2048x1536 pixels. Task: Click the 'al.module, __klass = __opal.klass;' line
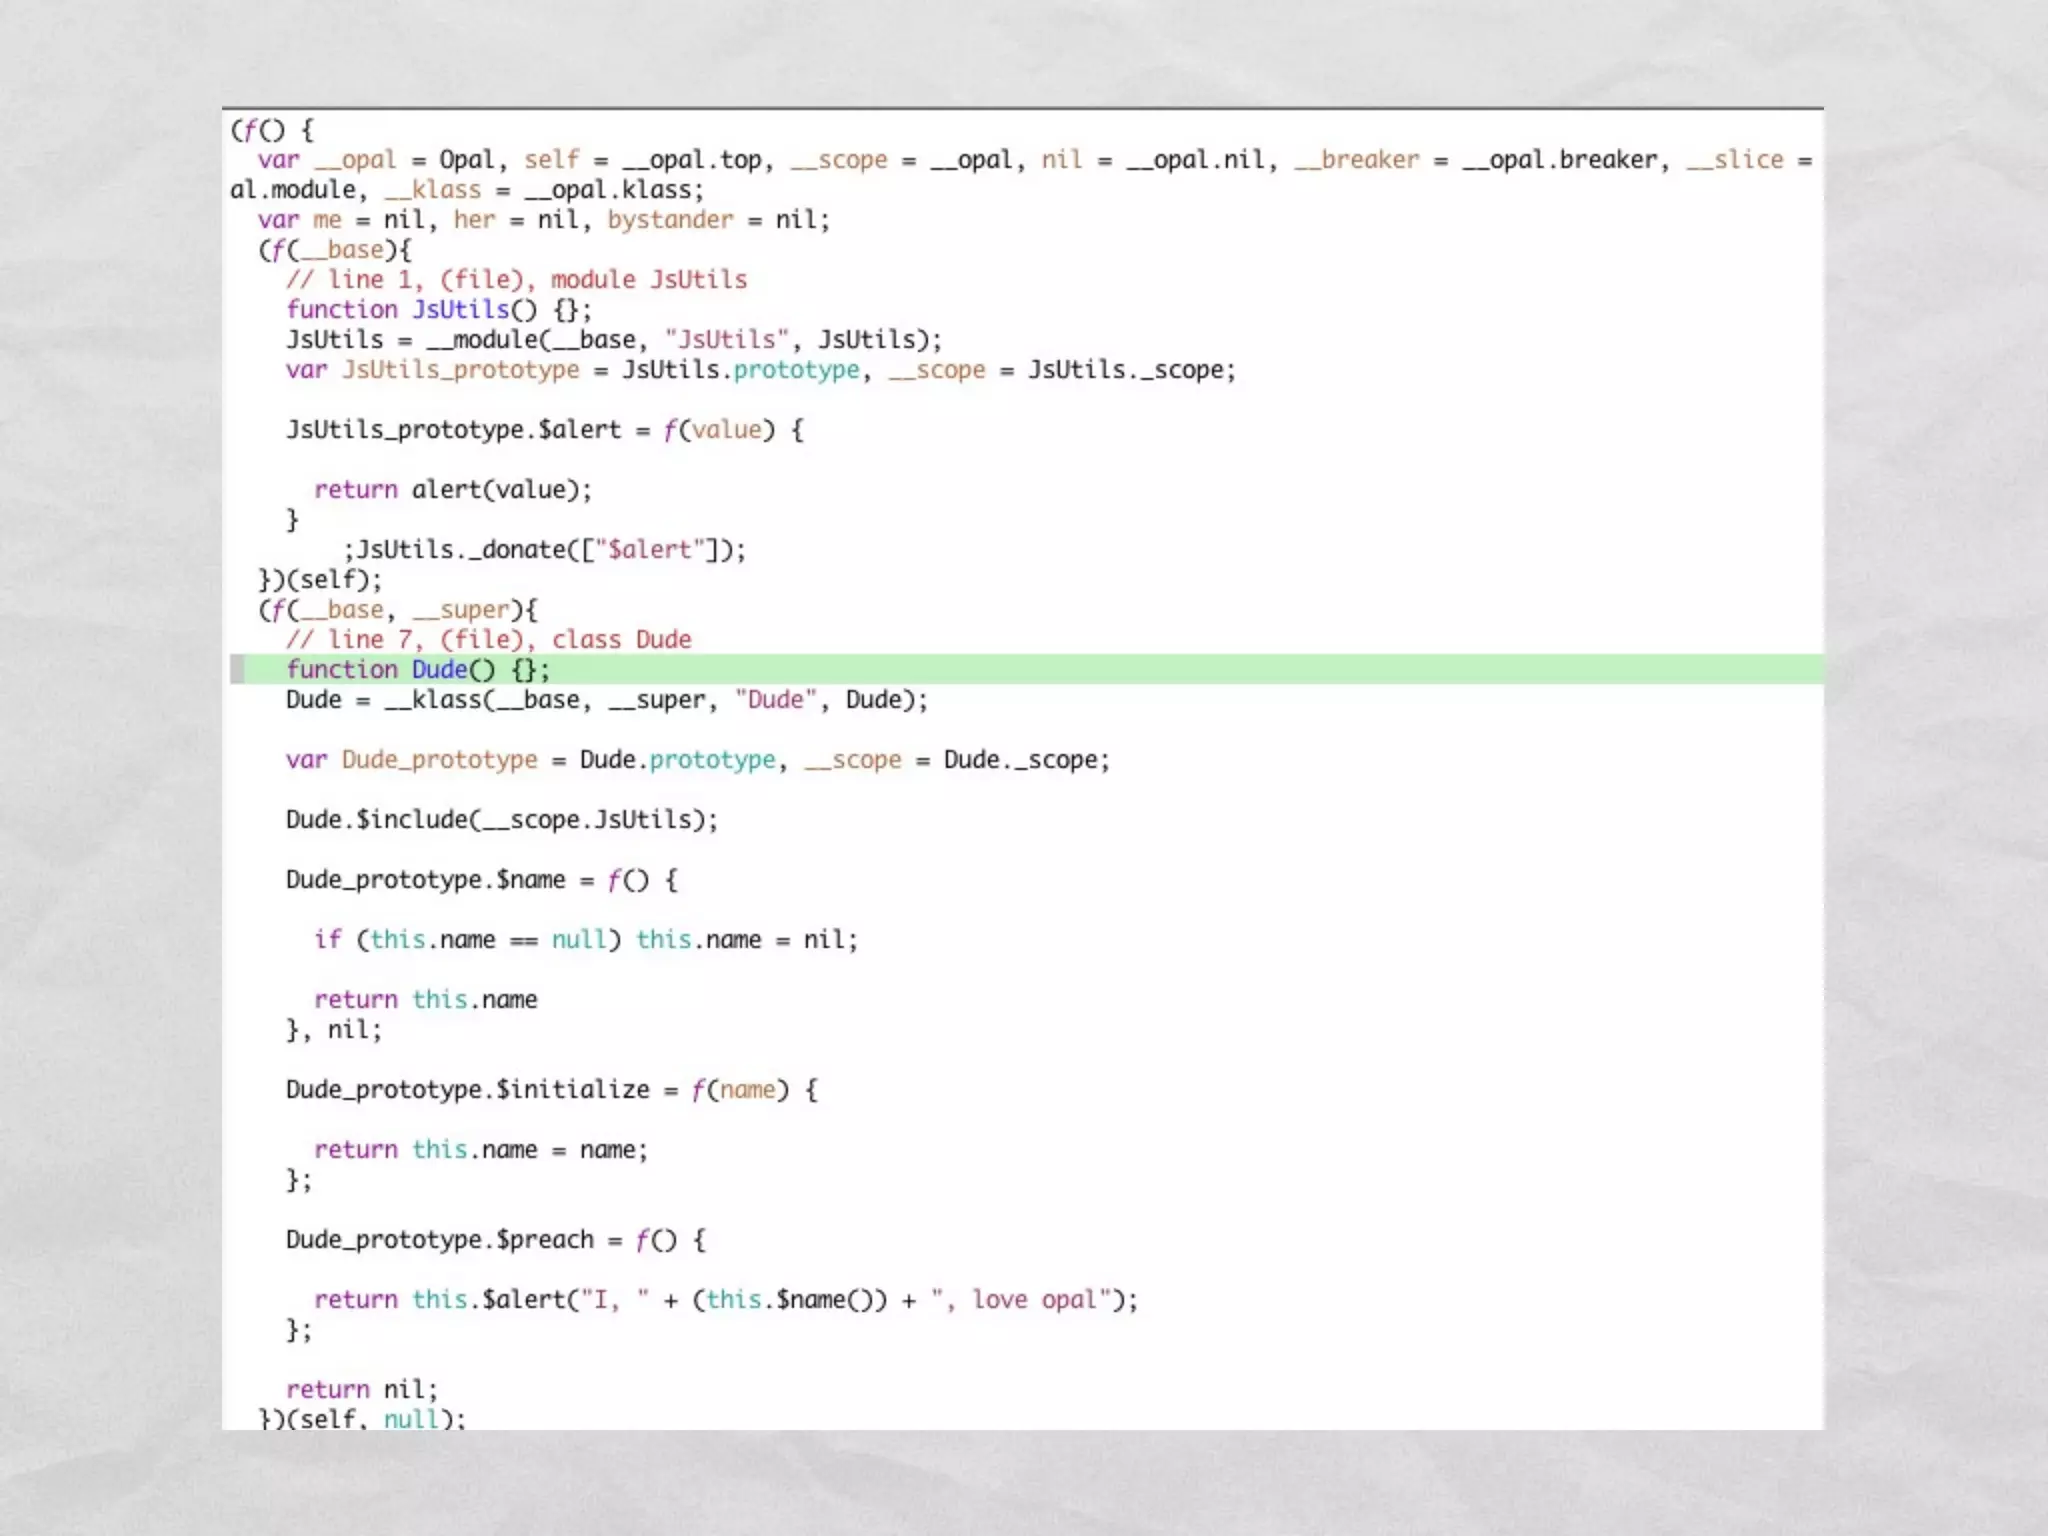tap(467, 190)
